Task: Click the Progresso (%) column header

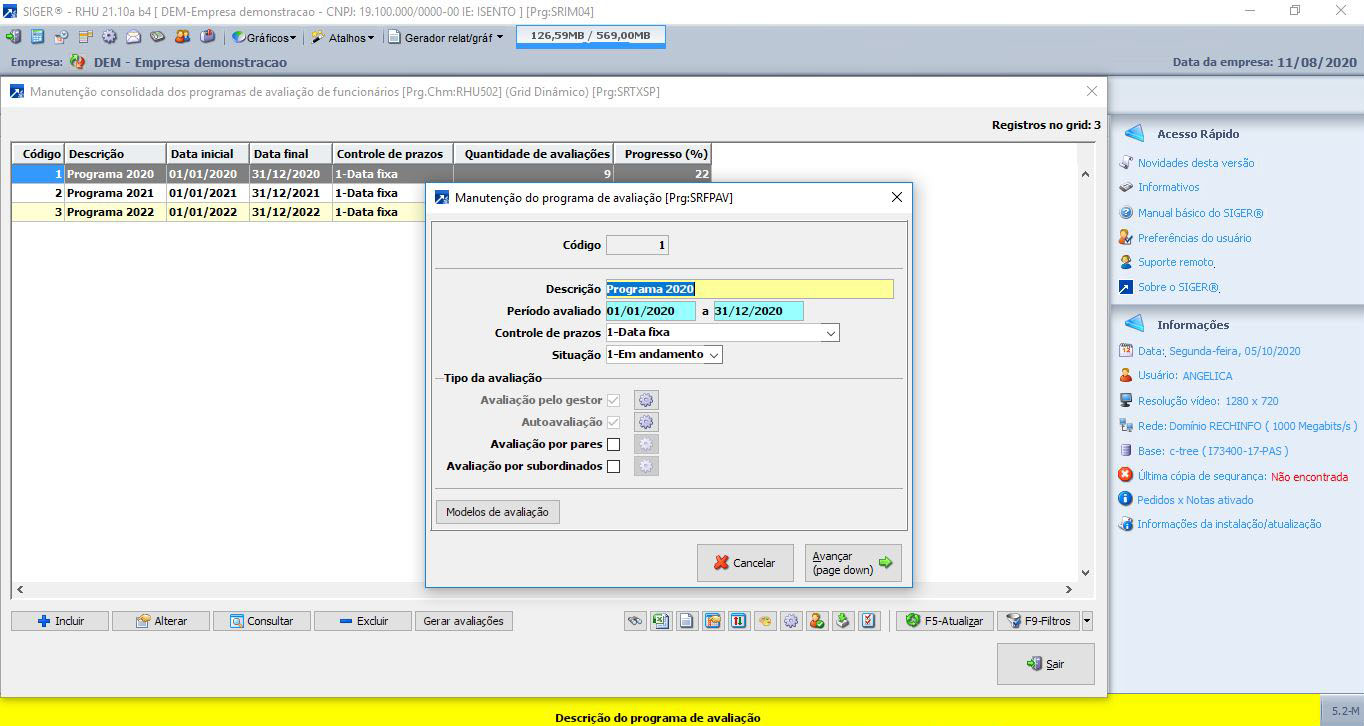Action: (662, 154)
